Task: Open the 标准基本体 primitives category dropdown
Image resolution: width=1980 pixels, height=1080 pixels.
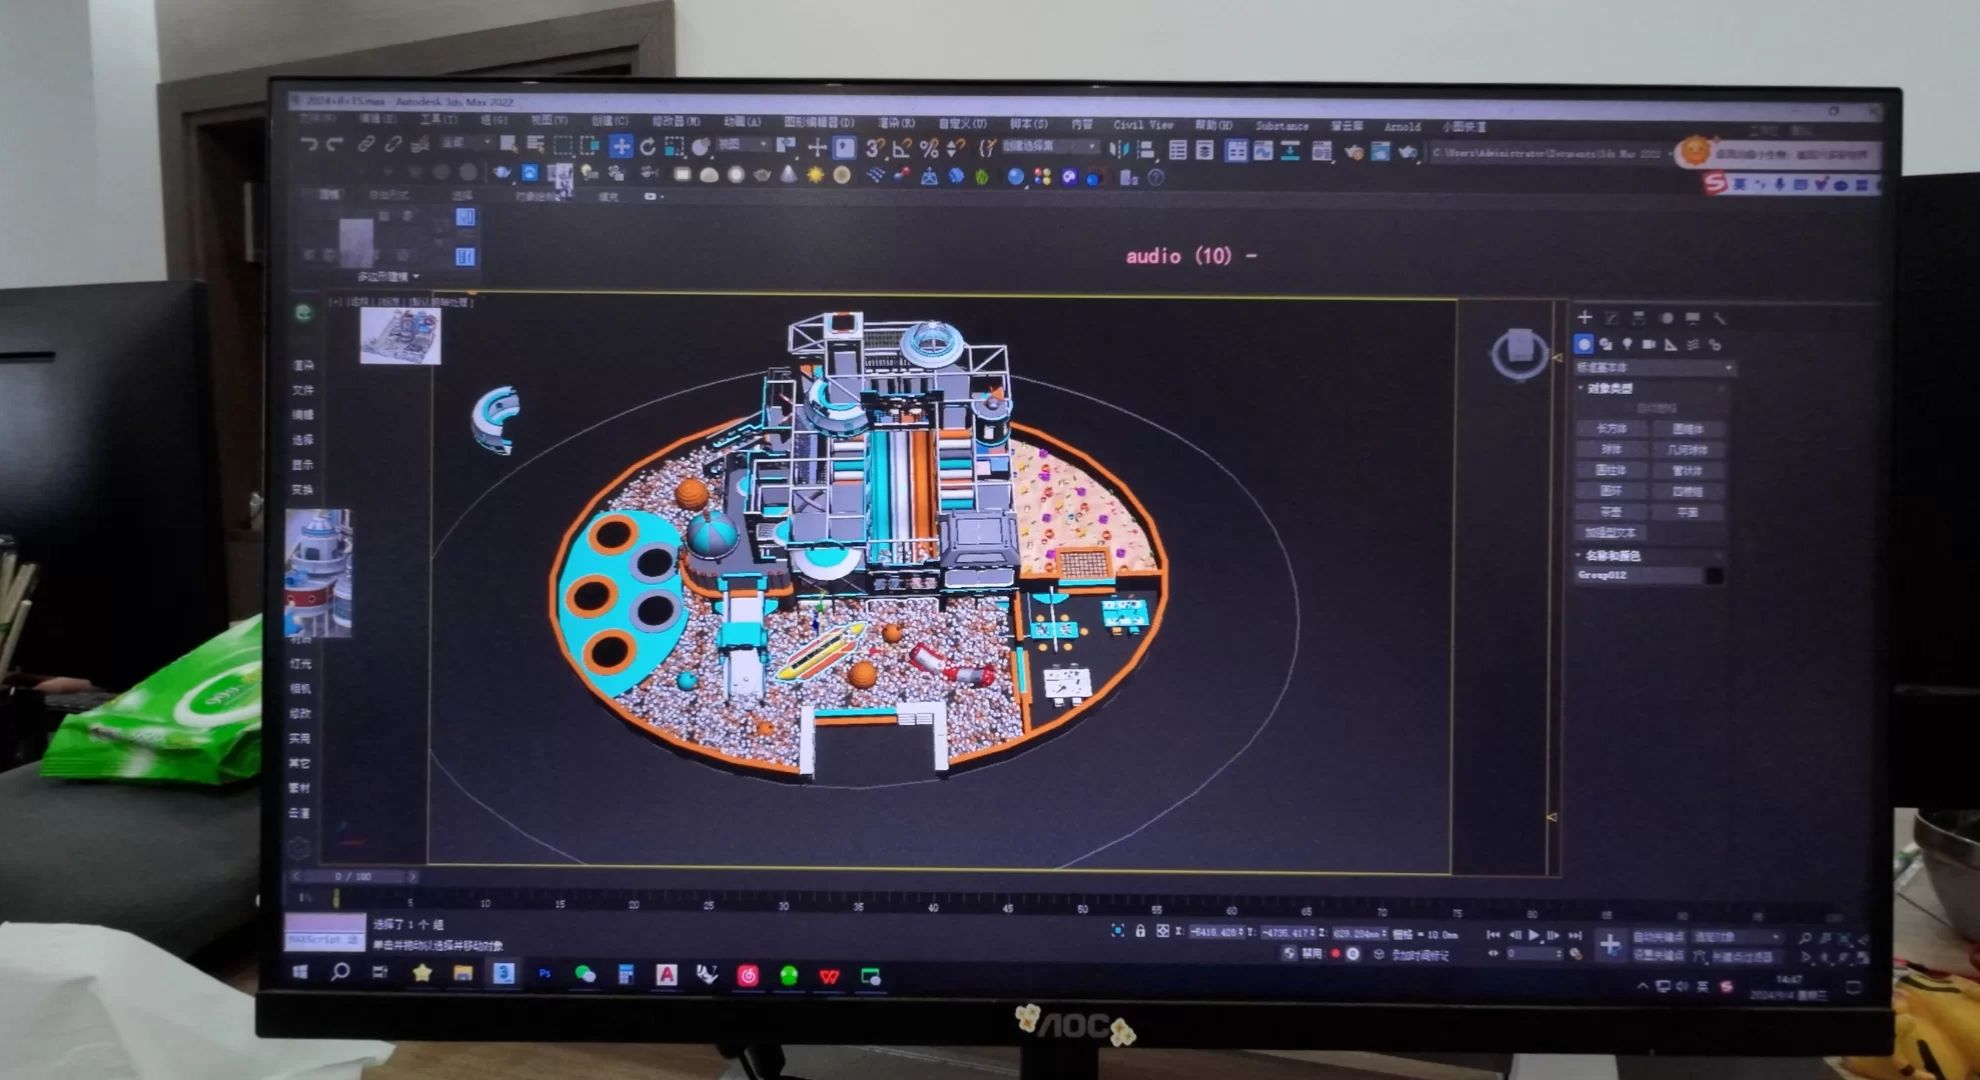Action: pyautogui.click(x=1654, y=368)
